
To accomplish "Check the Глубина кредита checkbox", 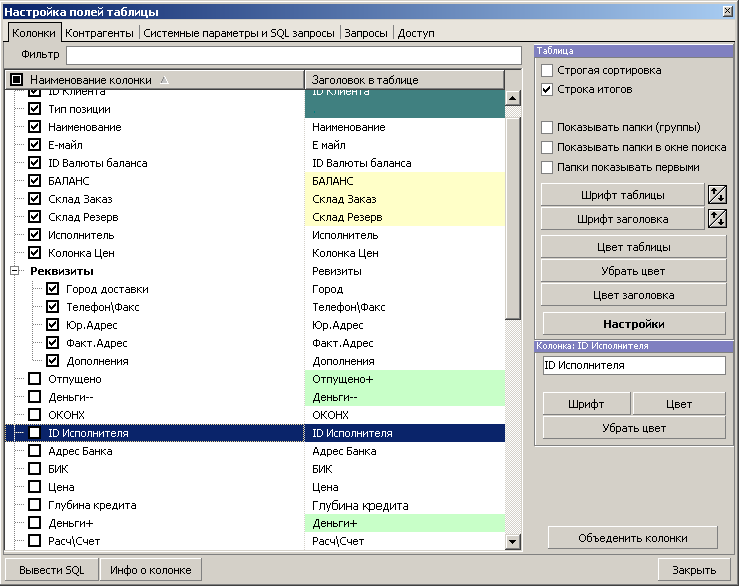I will (34, 505).
